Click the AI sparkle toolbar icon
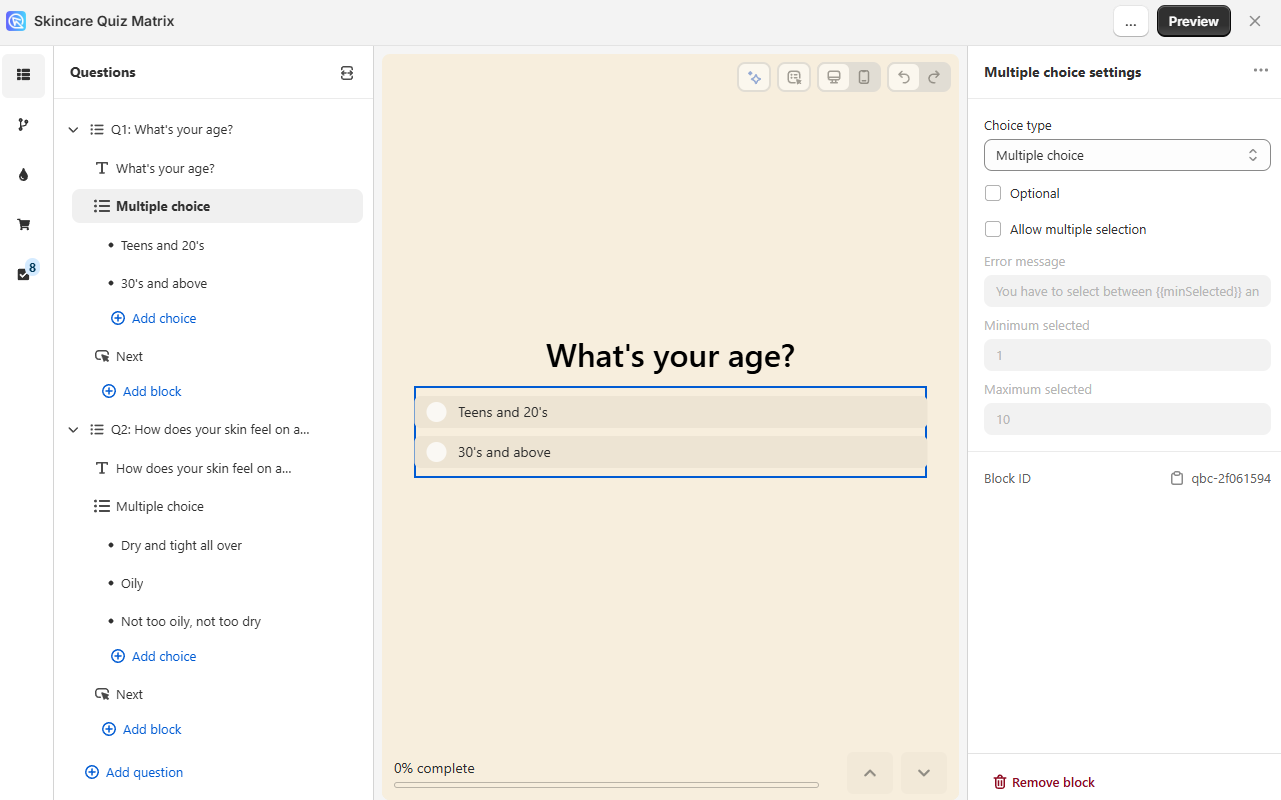Screen dimensions: 1281x800 754,78
